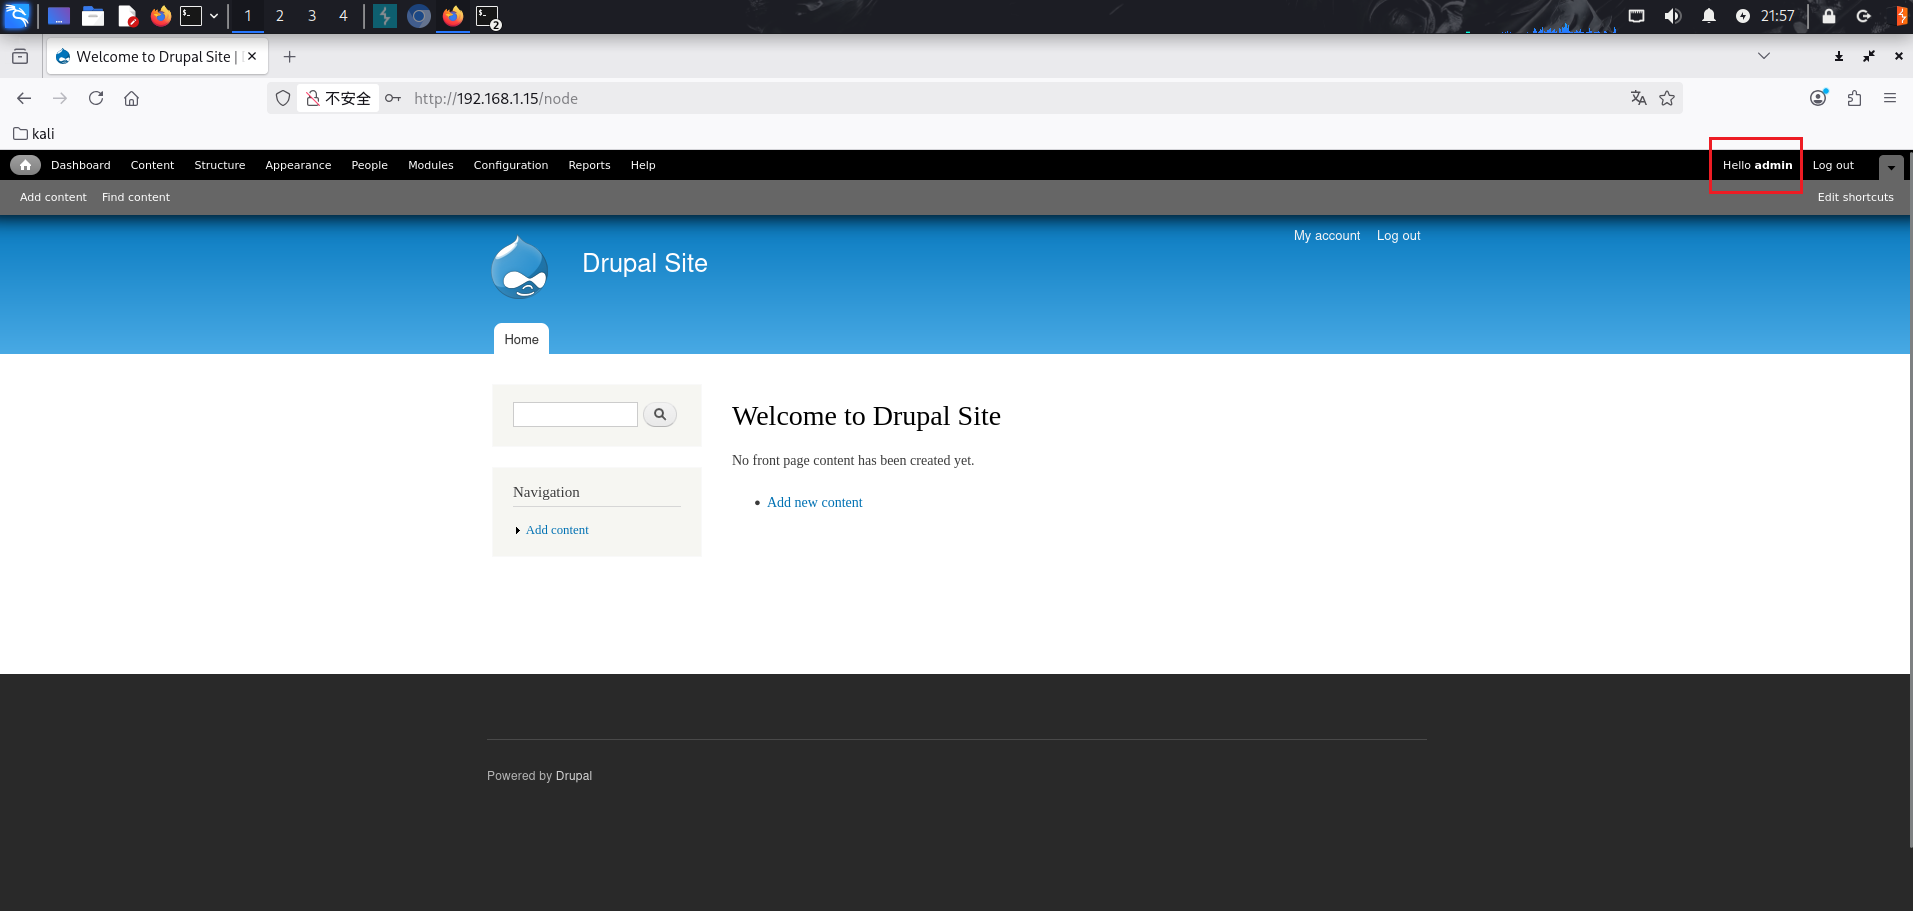The height and width of the screenshot is (911, 1913).
Task: Switch to workspace 3 in taskbar
Action: pos(312,16)
